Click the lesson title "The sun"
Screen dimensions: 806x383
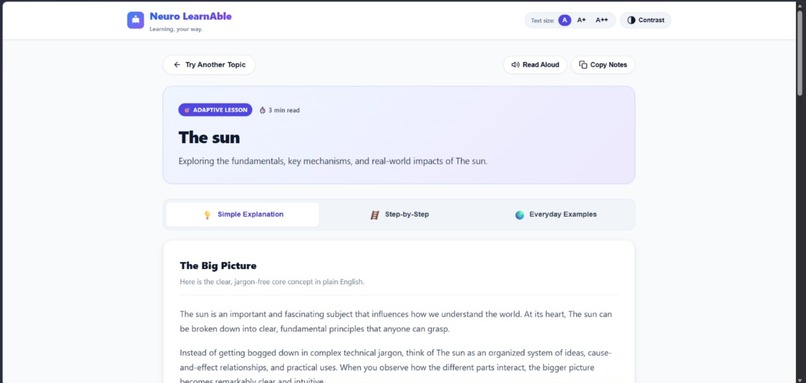pyautogui.click(x=209, y=137)
